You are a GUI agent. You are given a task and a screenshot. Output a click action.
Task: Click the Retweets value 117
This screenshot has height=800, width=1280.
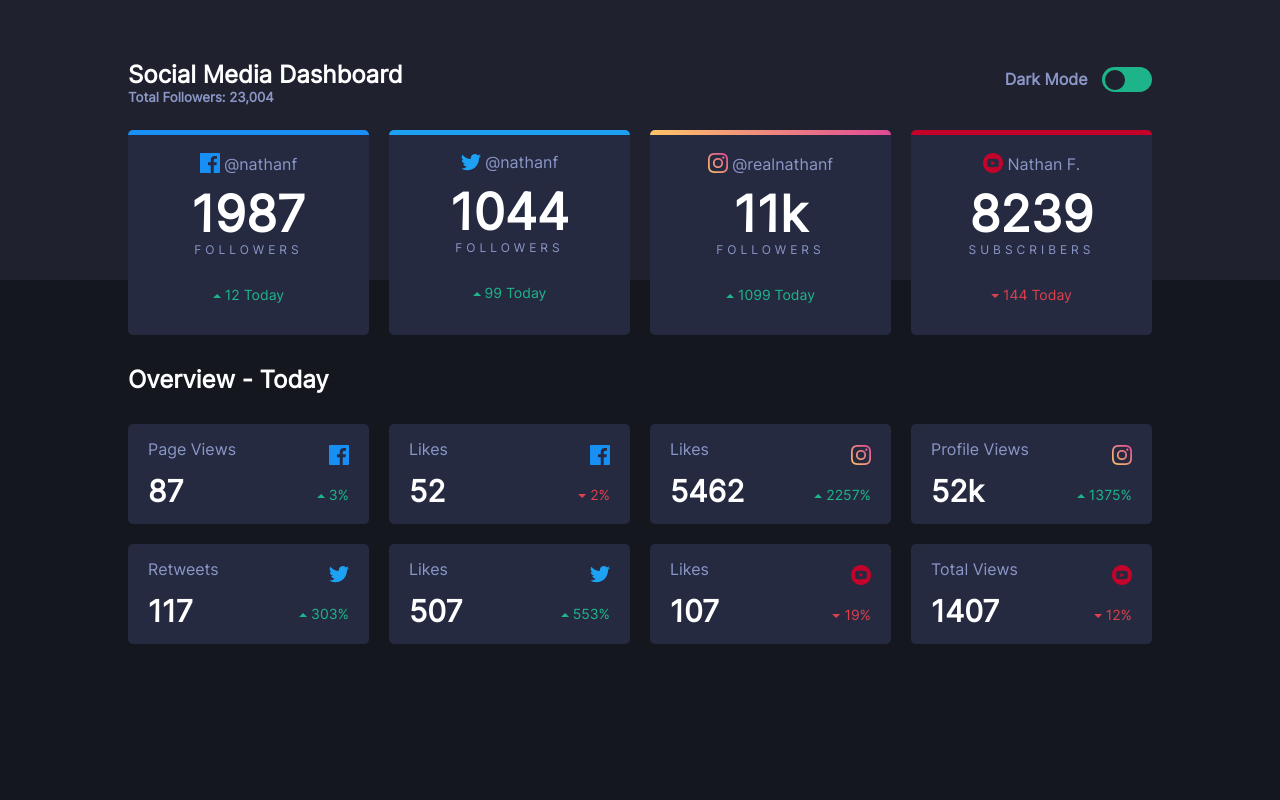point(170,611)
